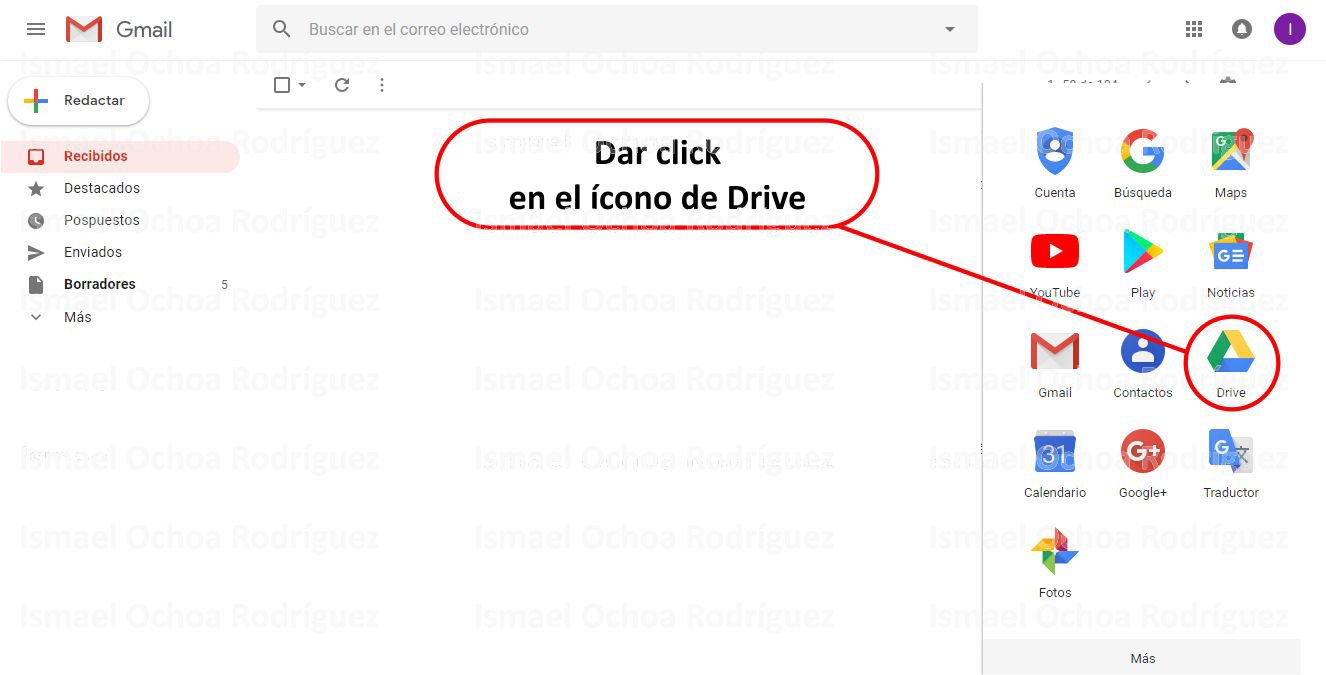Open the Contactos app icon
Image resolution: width=1326 pixels, height=675 pixels.
1142,352
